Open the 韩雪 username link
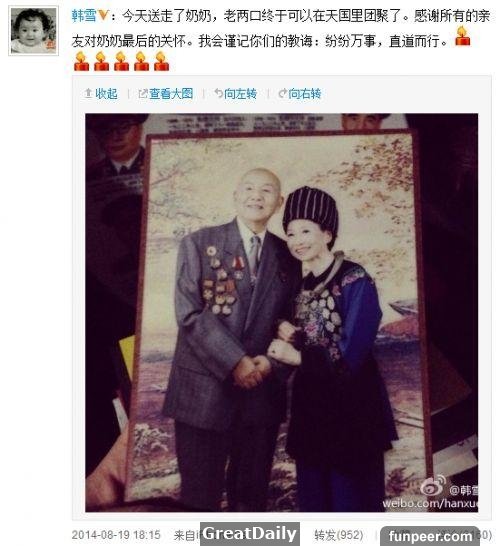 pyautogui.click(x=84, y=15)
